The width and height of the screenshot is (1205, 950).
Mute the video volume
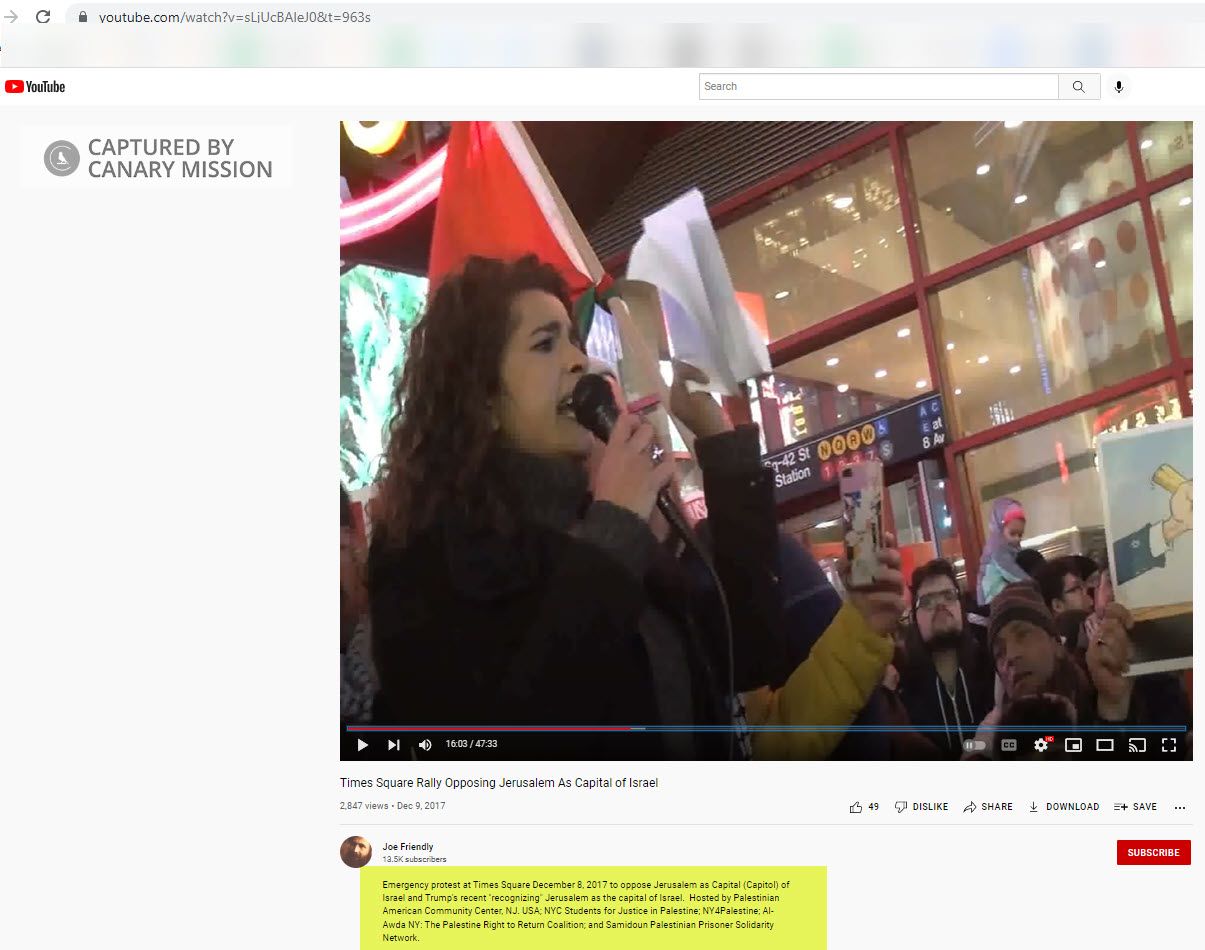coord(425,745)
